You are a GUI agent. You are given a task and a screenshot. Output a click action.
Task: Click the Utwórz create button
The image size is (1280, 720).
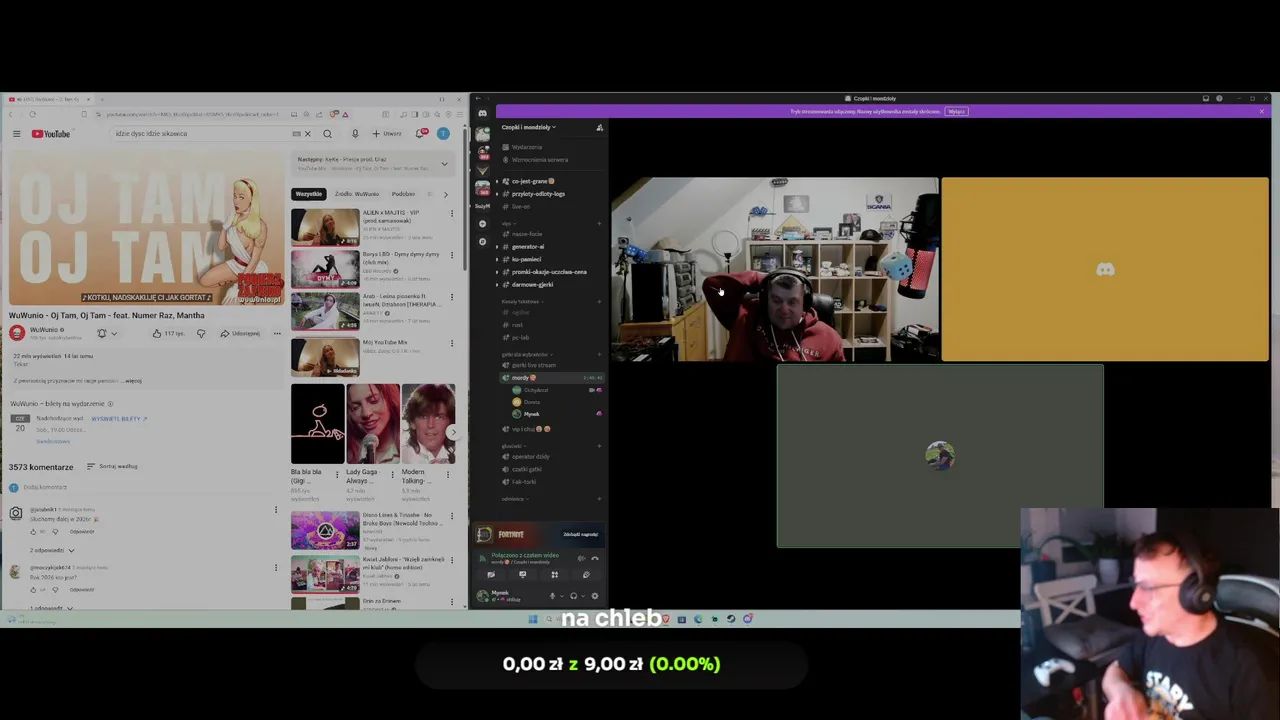click(387, 133)
